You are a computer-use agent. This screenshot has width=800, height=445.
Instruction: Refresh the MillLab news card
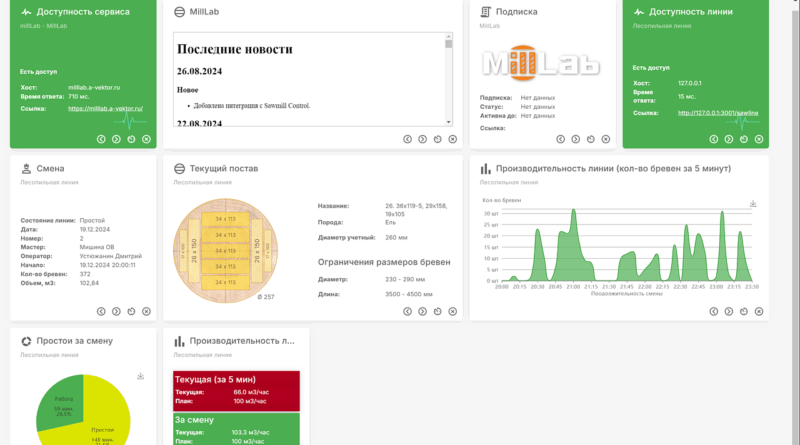coord(437,139)
